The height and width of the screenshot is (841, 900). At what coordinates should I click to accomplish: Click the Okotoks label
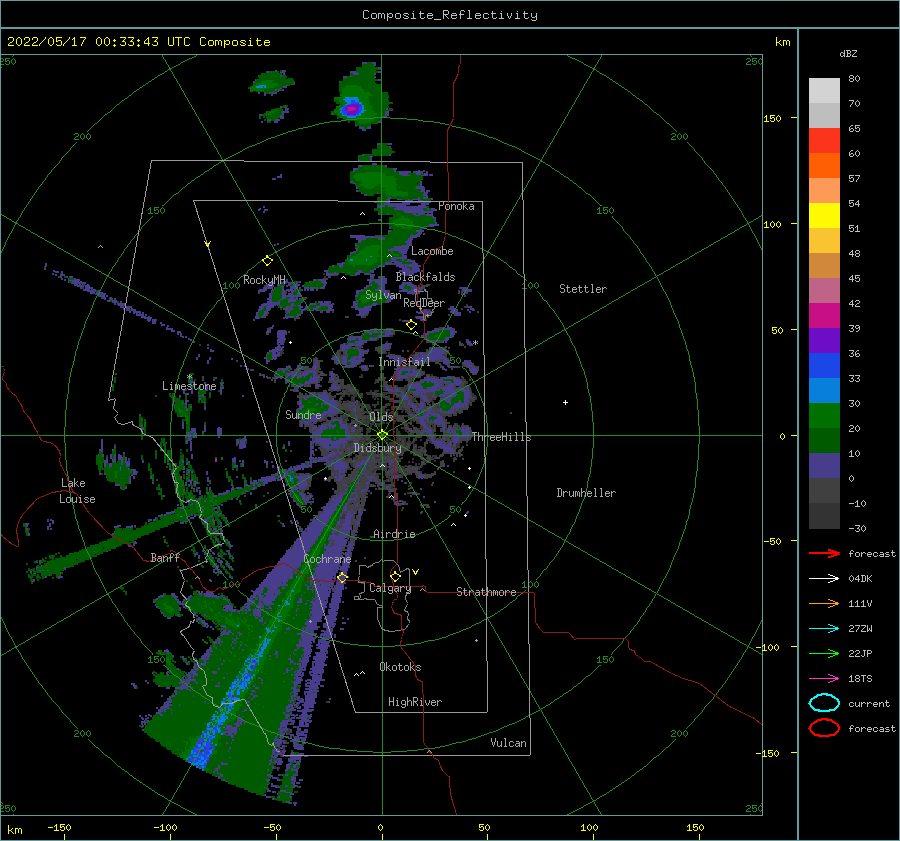(x=400, y=667)
